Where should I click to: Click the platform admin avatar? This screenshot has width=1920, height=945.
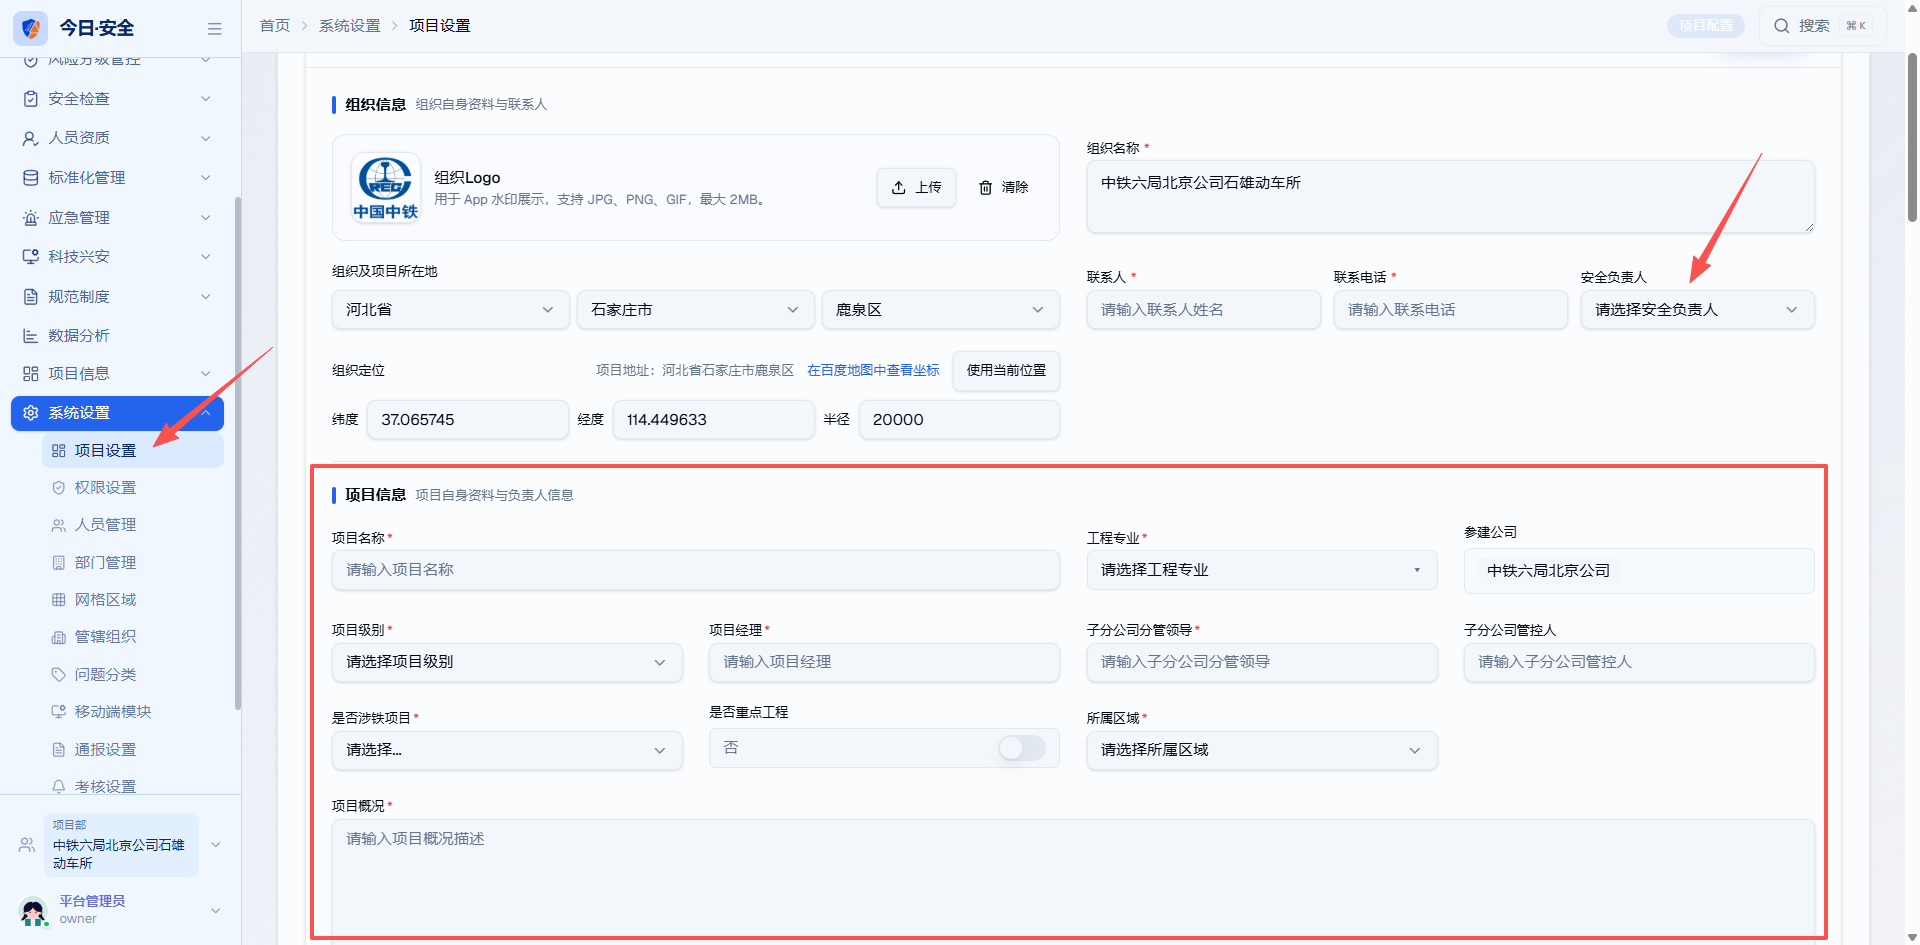33,911
